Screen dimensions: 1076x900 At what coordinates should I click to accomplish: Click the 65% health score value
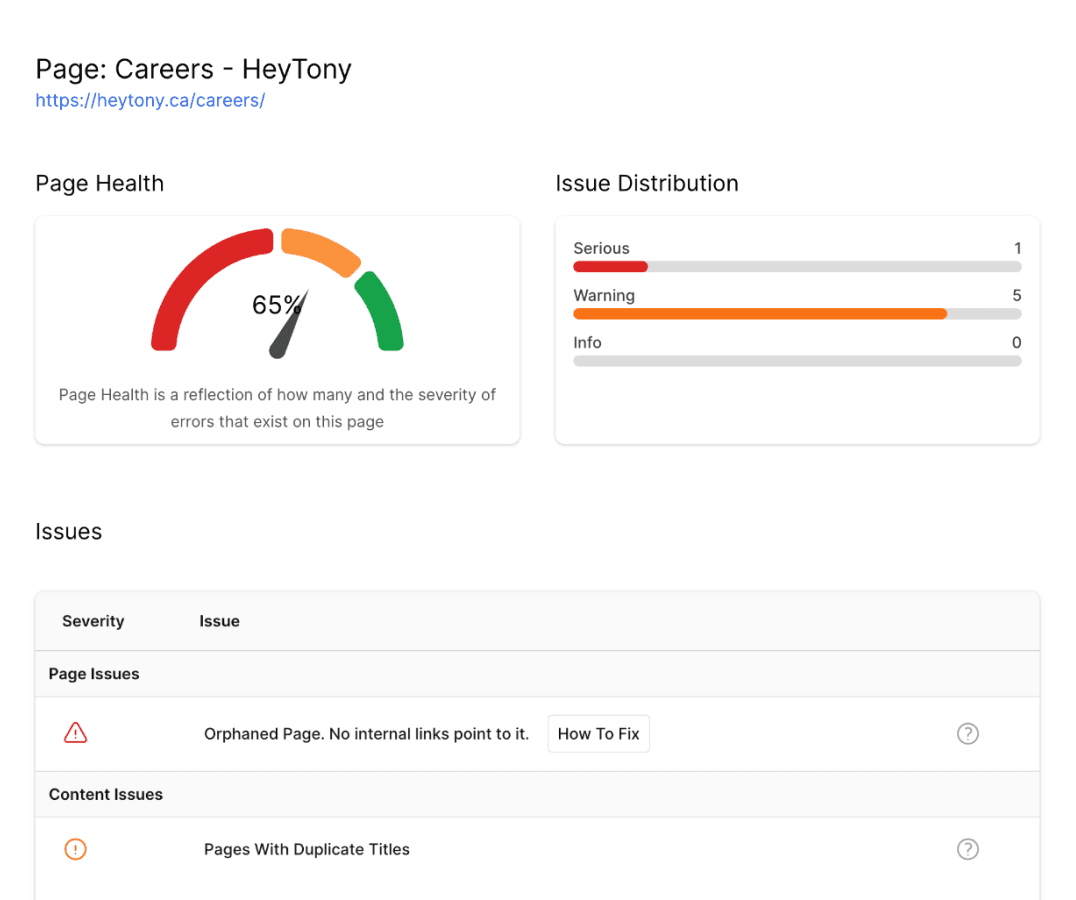coord(275,305)
